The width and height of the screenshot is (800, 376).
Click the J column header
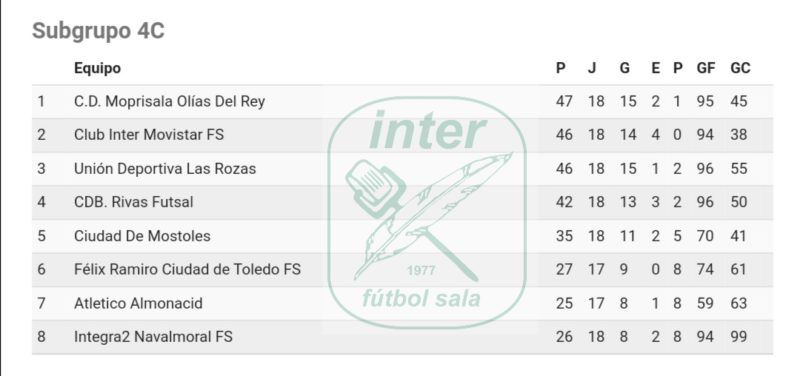[x=591, y=68]
